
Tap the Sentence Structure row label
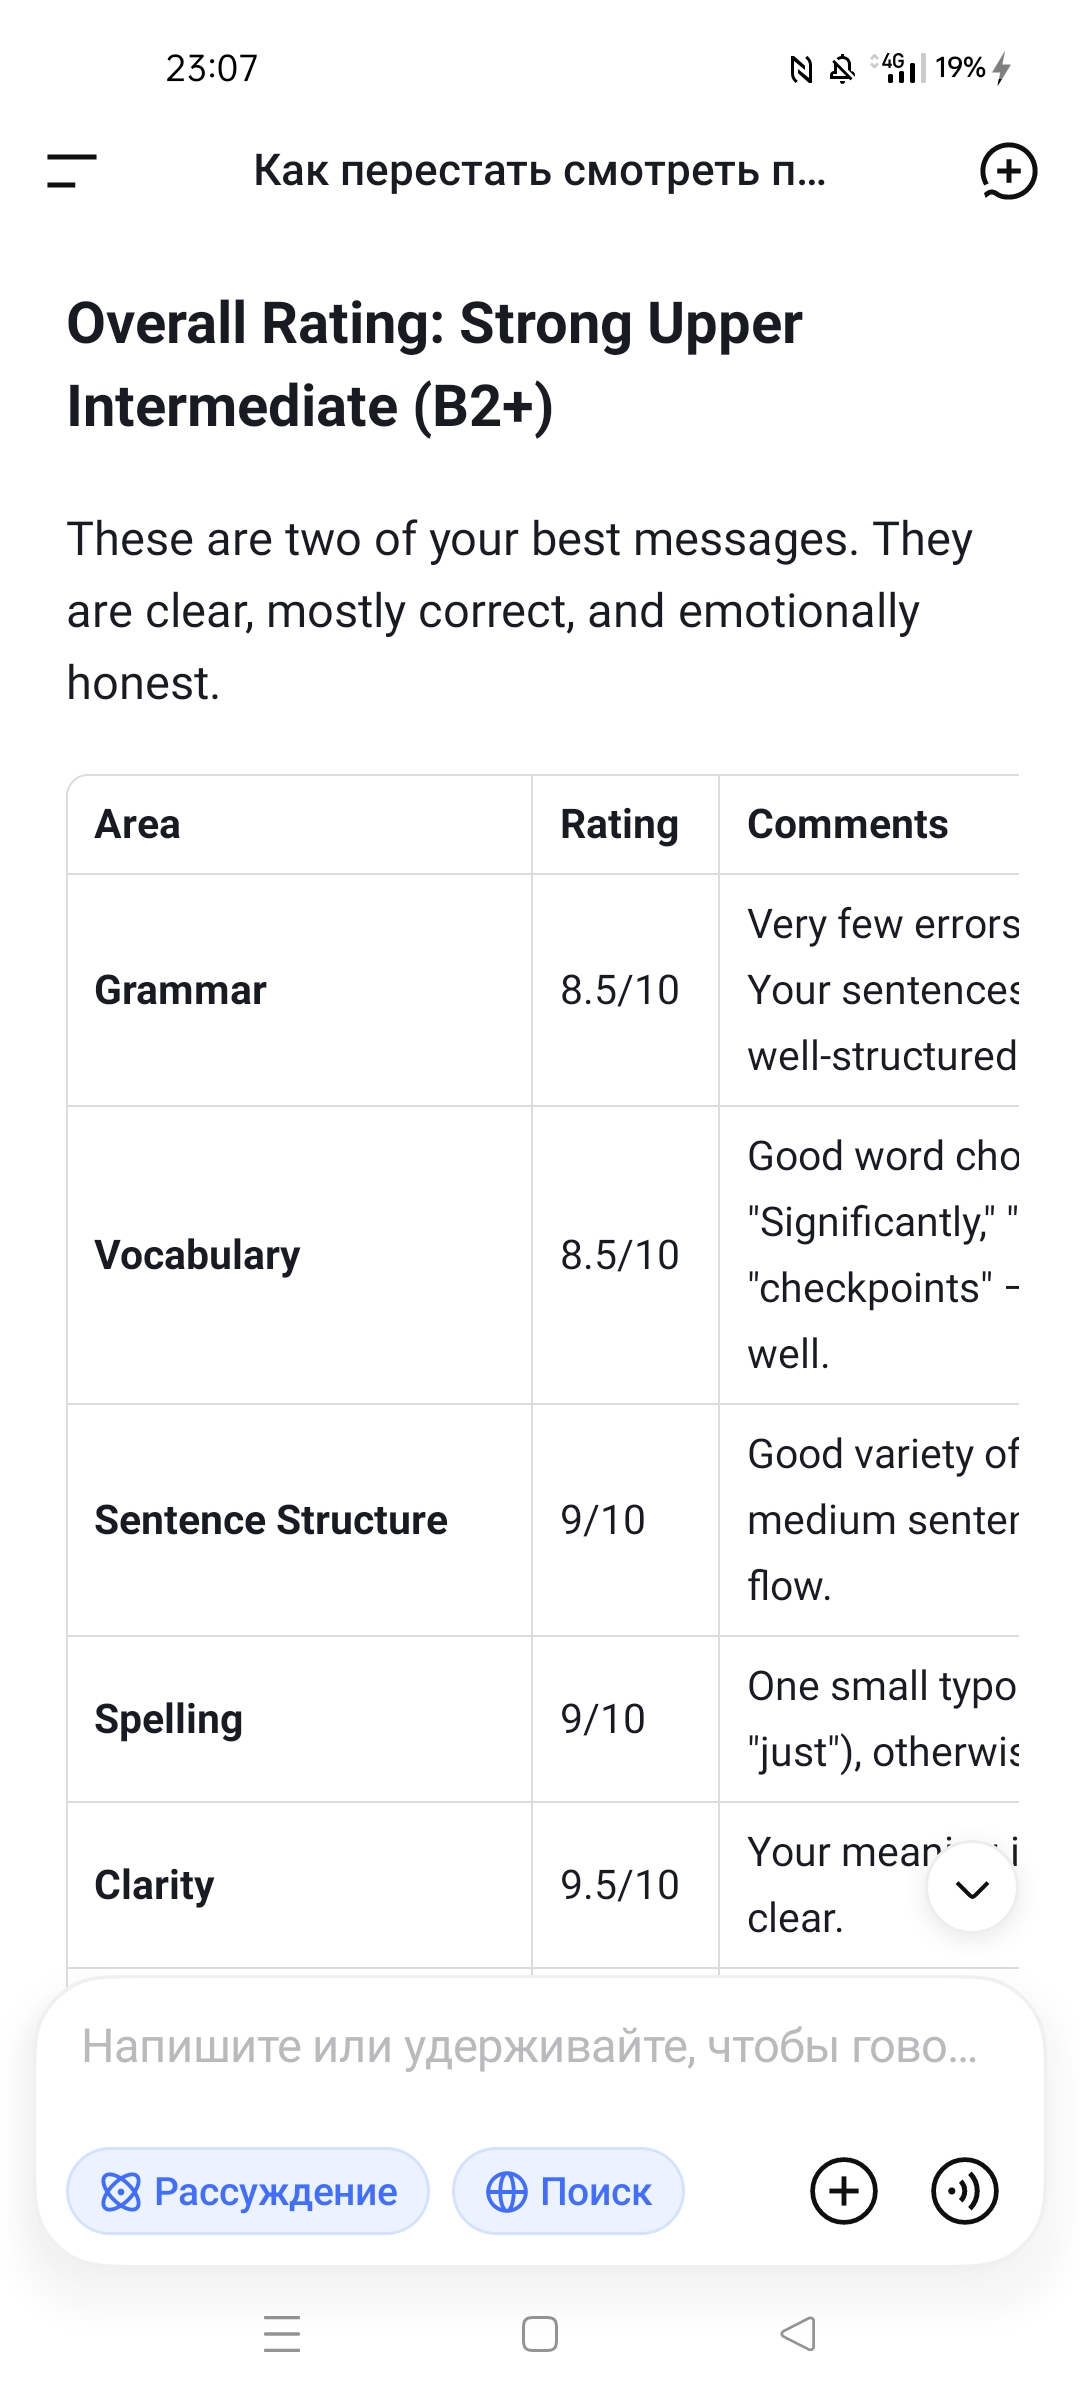[271, 1520]
